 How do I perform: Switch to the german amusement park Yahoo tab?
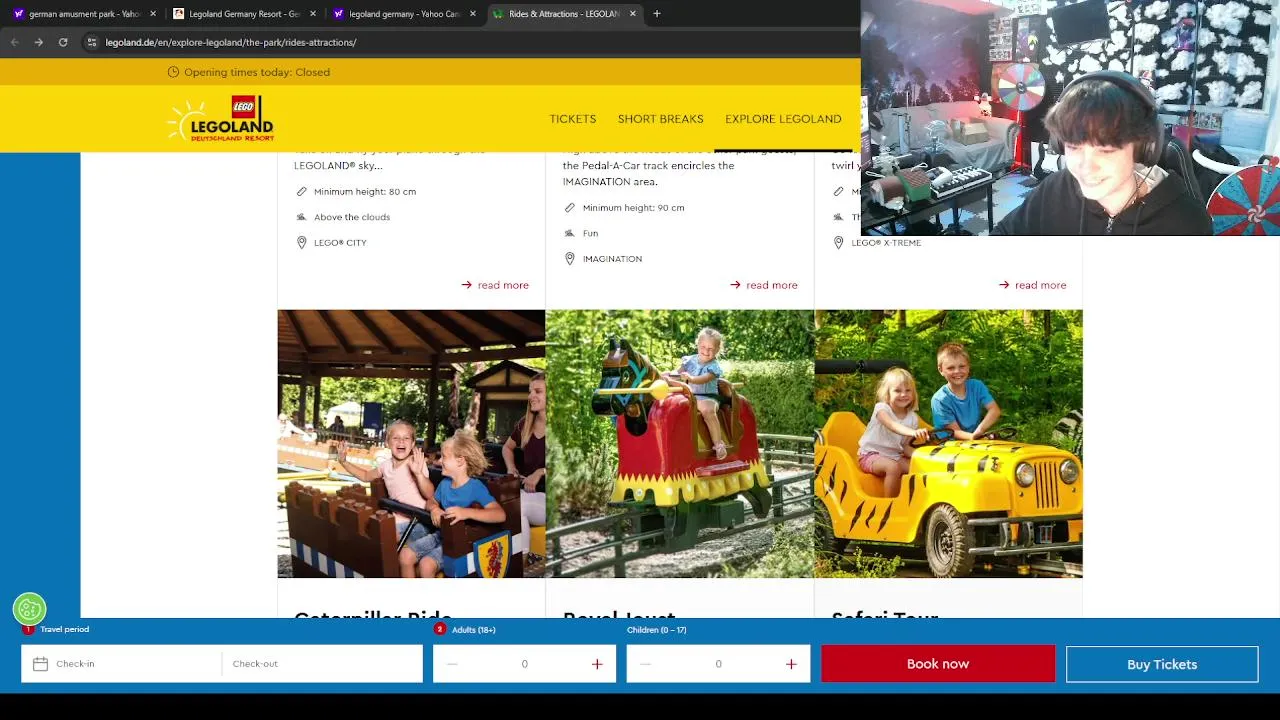[85, 14]
